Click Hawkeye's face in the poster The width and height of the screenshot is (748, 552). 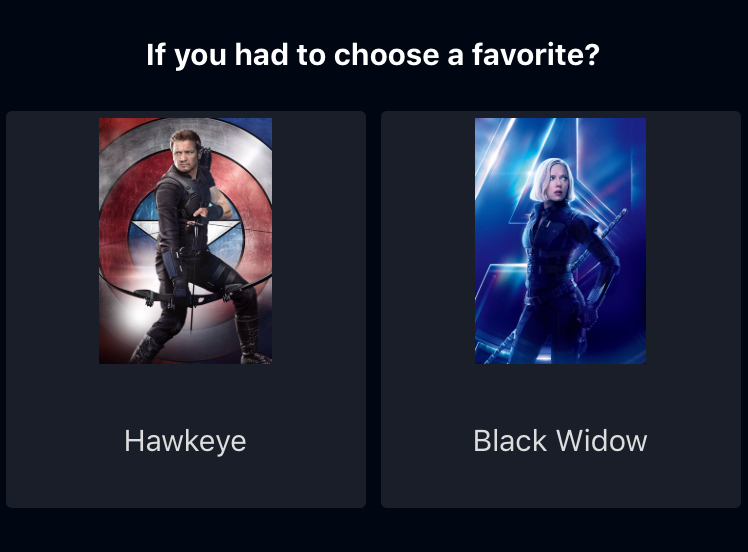[x=185, y=152]
